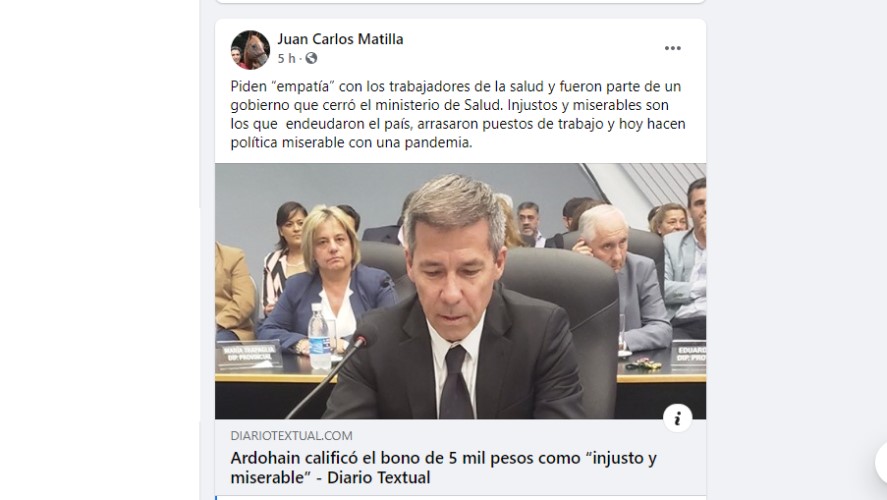The height and width of the screenshot is (500, 887).
Task: Open the Ardohain bono headline article link
Action: tap(444, 467)
